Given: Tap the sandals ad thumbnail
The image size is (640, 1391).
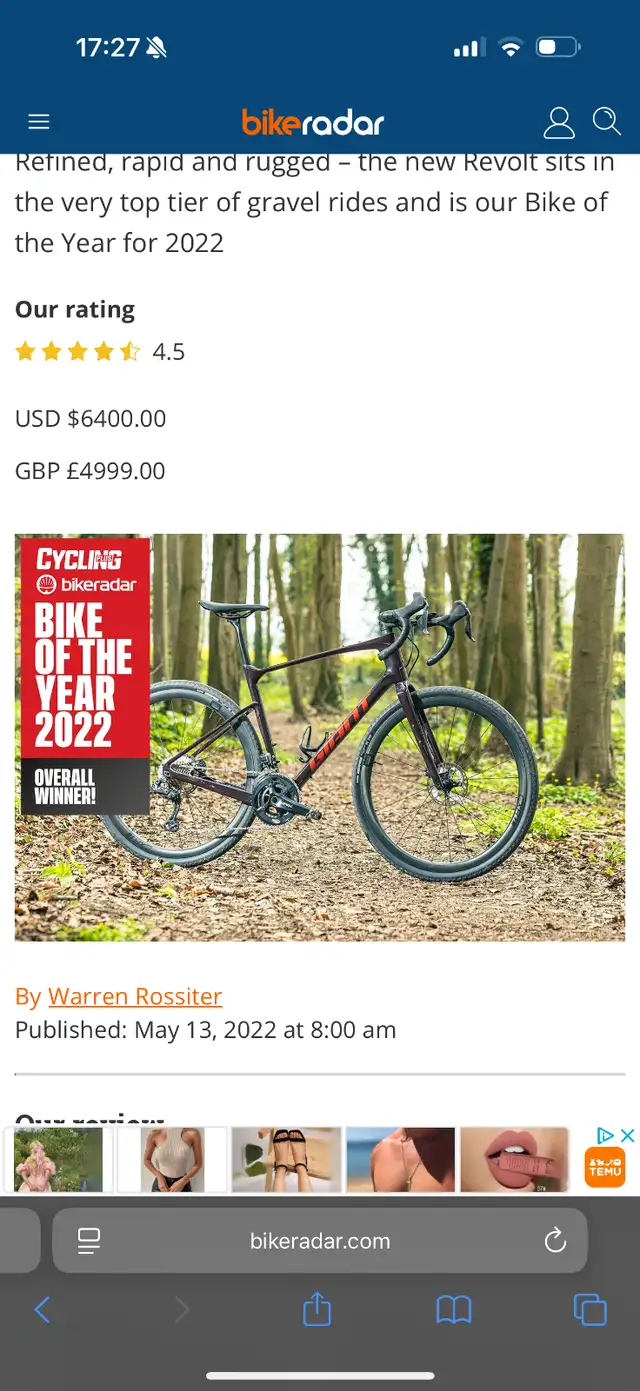Looking at the screenshot, I should pos(287,1160).
